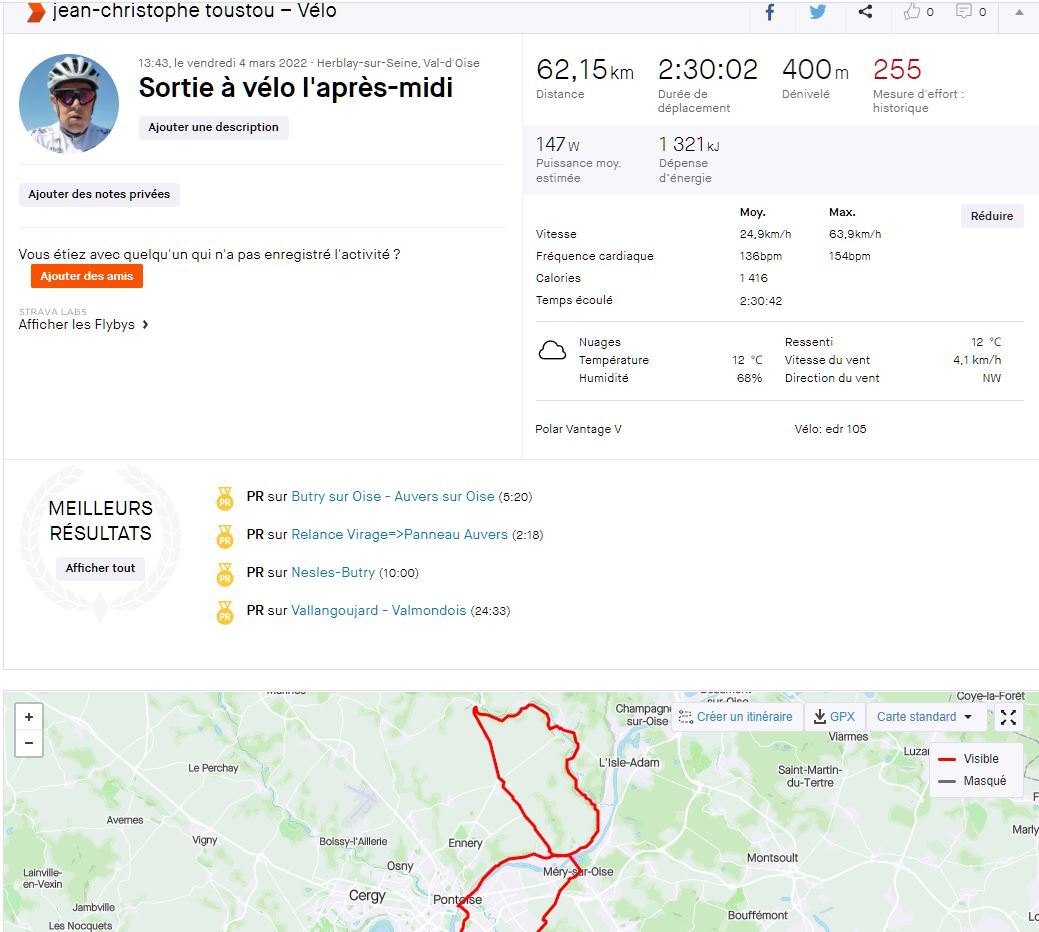Click the Strava orange logo chevron
The image size is (1039, 932).
36,12
